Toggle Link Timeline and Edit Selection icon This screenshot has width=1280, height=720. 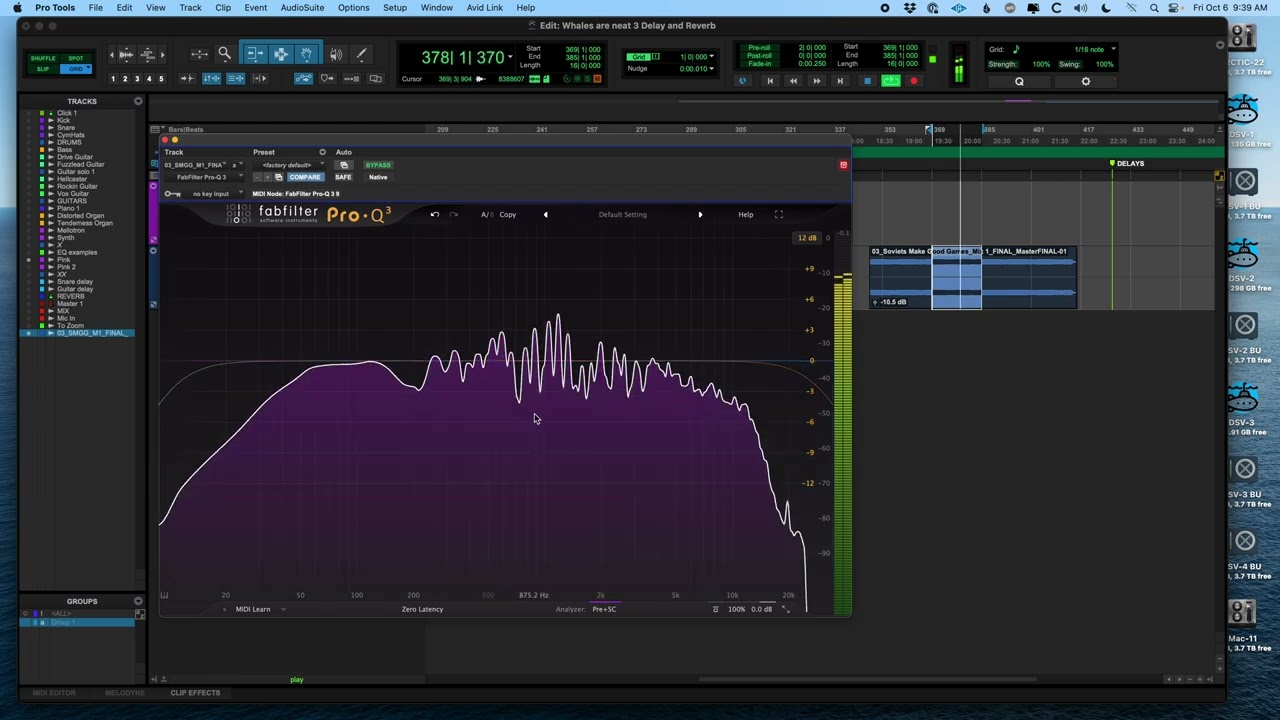point(211,78)
